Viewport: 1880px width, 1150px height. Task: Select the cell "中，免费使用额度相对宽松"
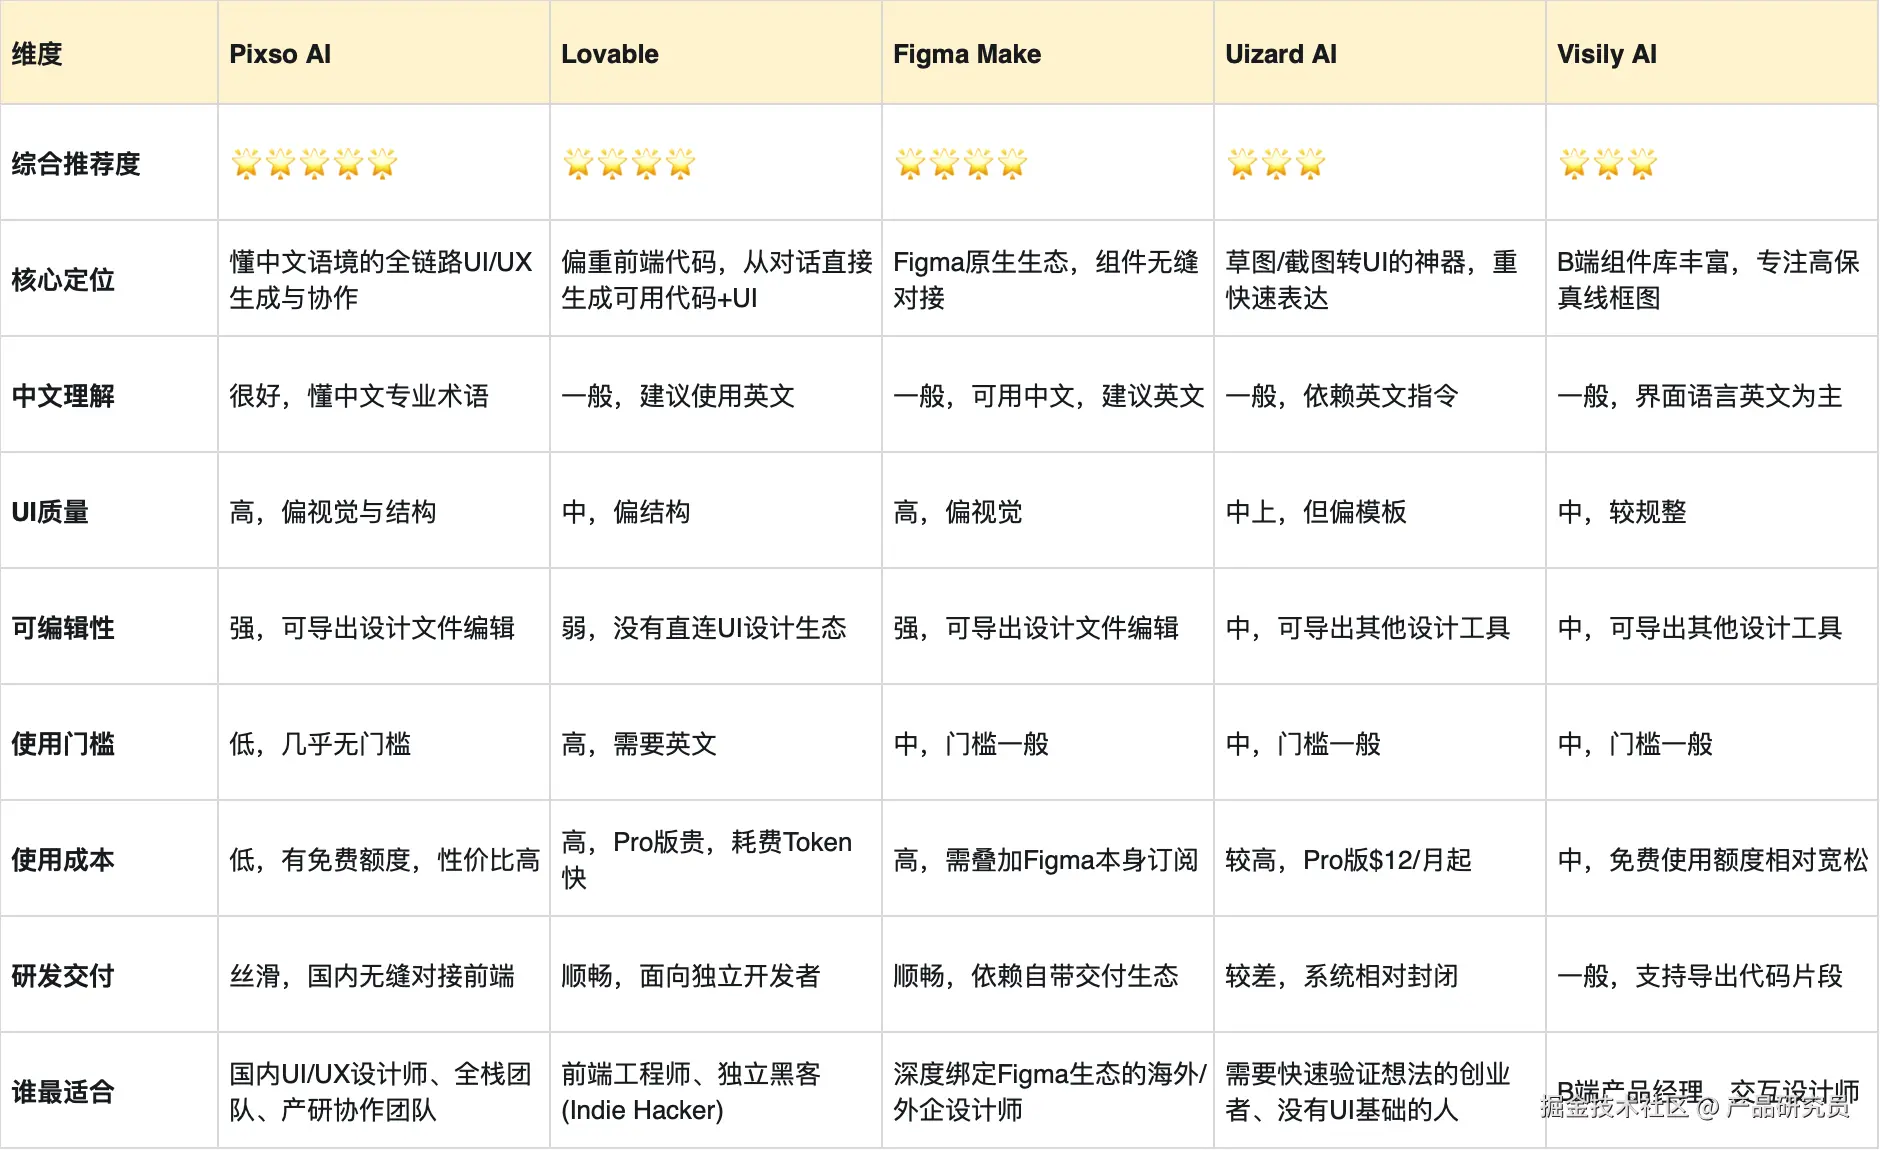1712,859
